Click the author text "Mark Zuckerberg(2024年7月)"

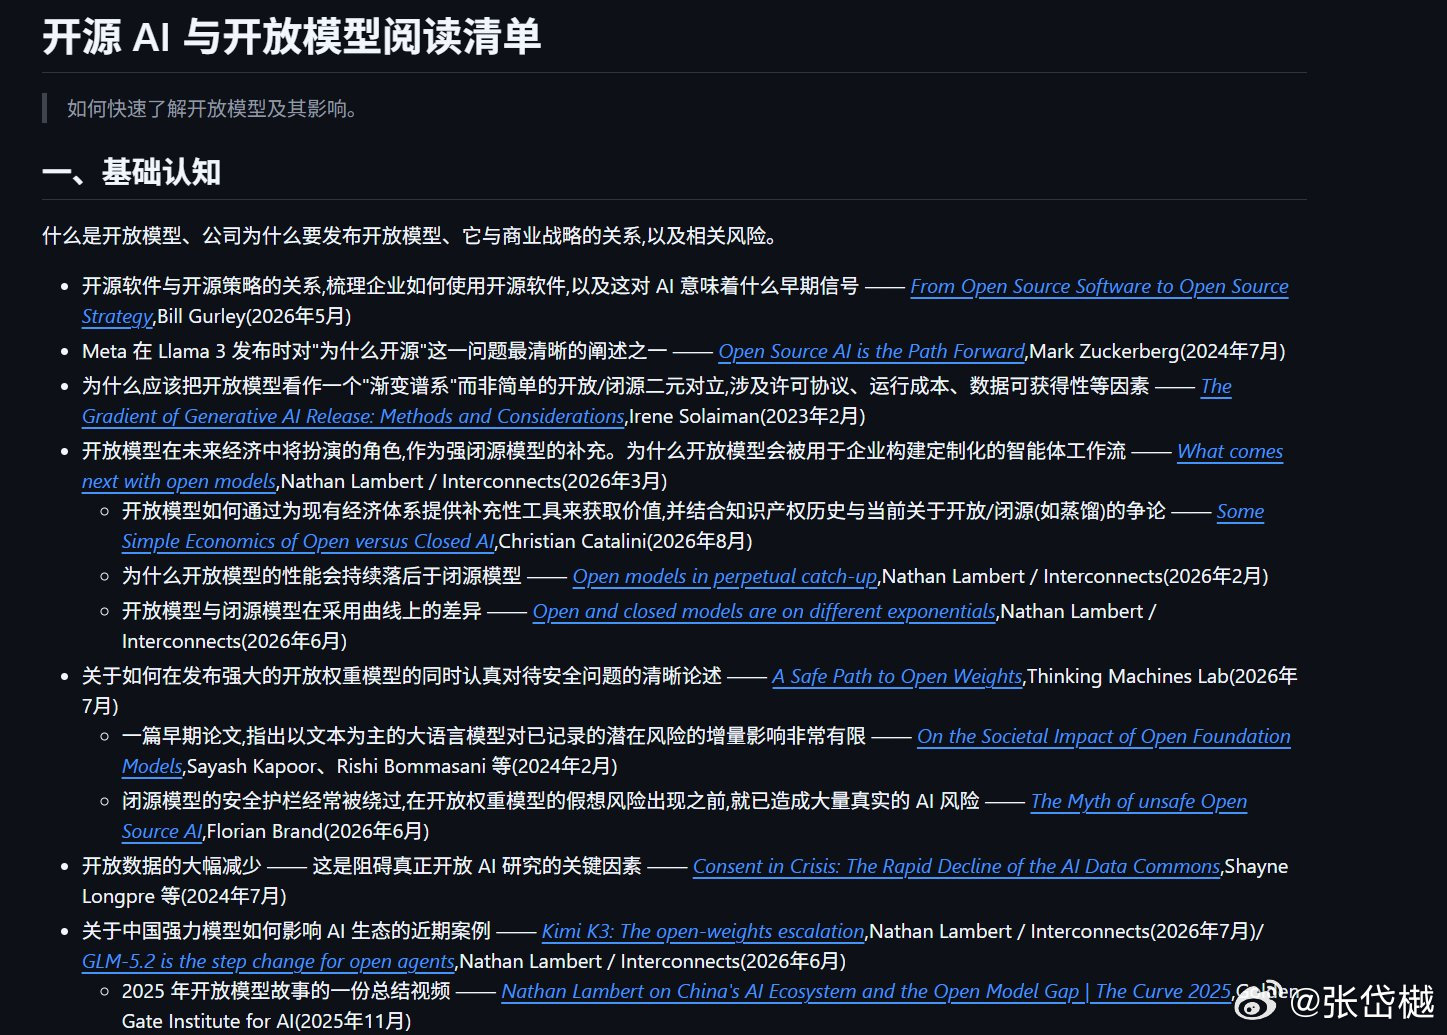tap(1158, 351)
